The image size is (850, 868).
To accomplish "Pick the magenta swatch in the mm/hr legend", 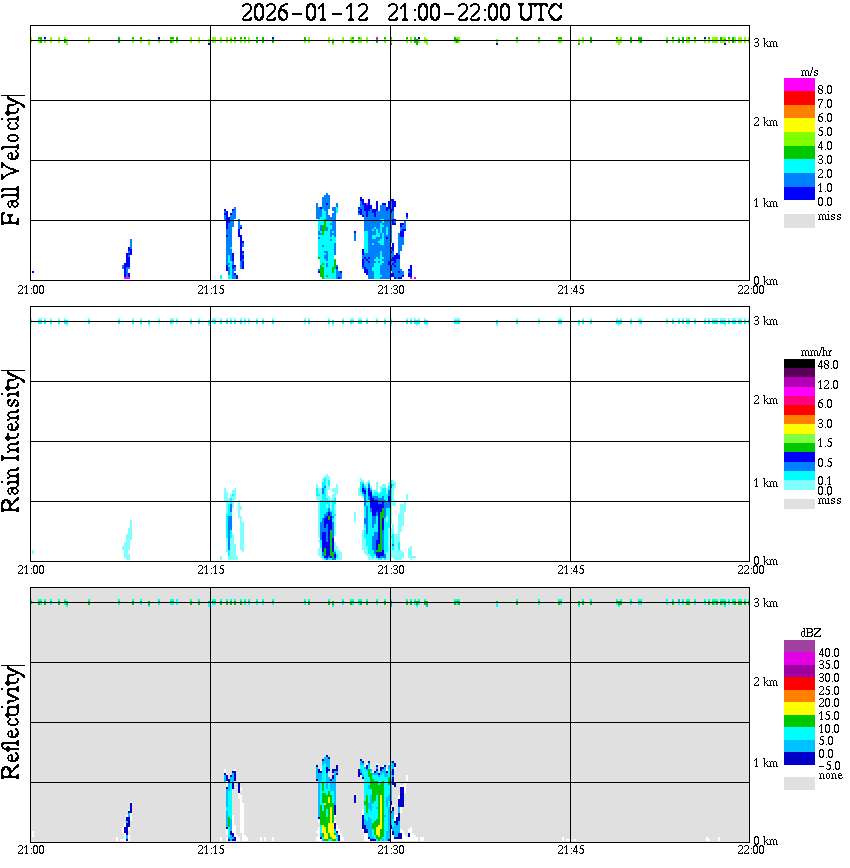I will 799,392.
